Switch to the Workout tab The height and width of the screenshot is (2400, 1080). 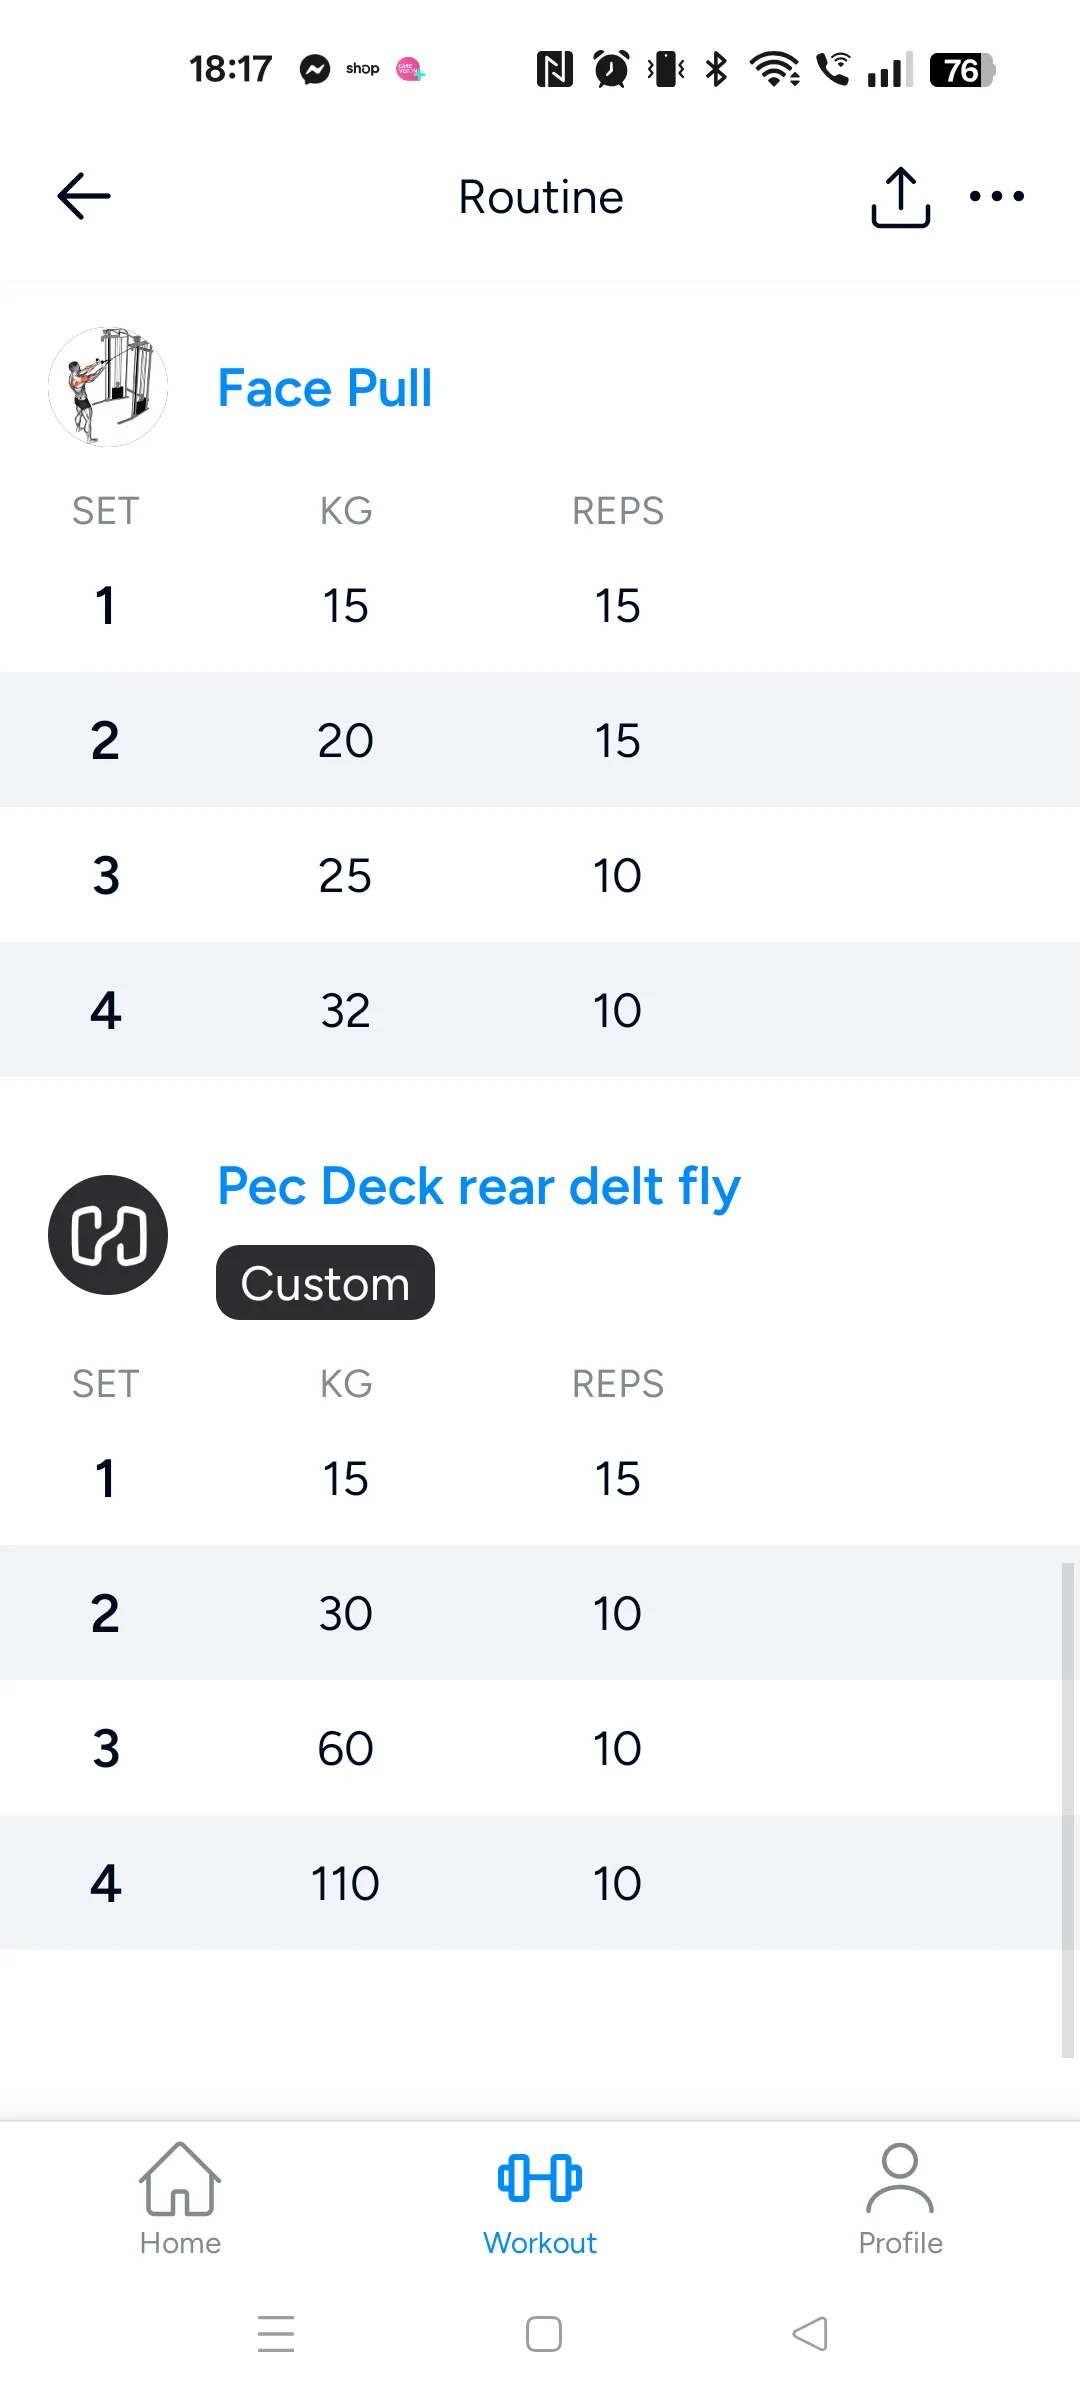click(x=540, y=2199)
